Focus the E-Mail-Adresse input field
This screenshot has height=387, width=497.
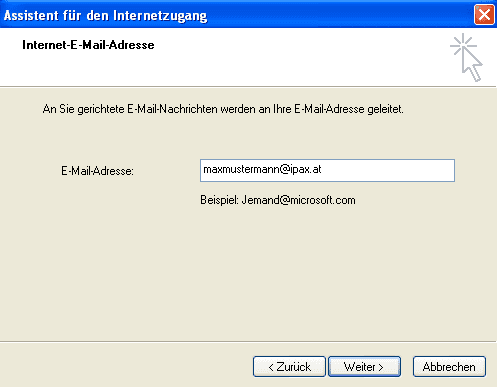pos(327,170)
